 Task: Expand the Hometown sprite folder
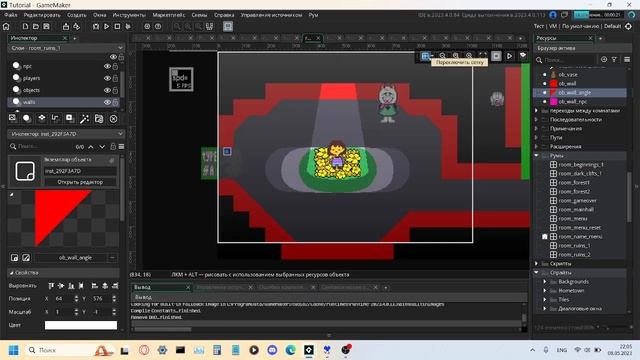coord(545,291)
